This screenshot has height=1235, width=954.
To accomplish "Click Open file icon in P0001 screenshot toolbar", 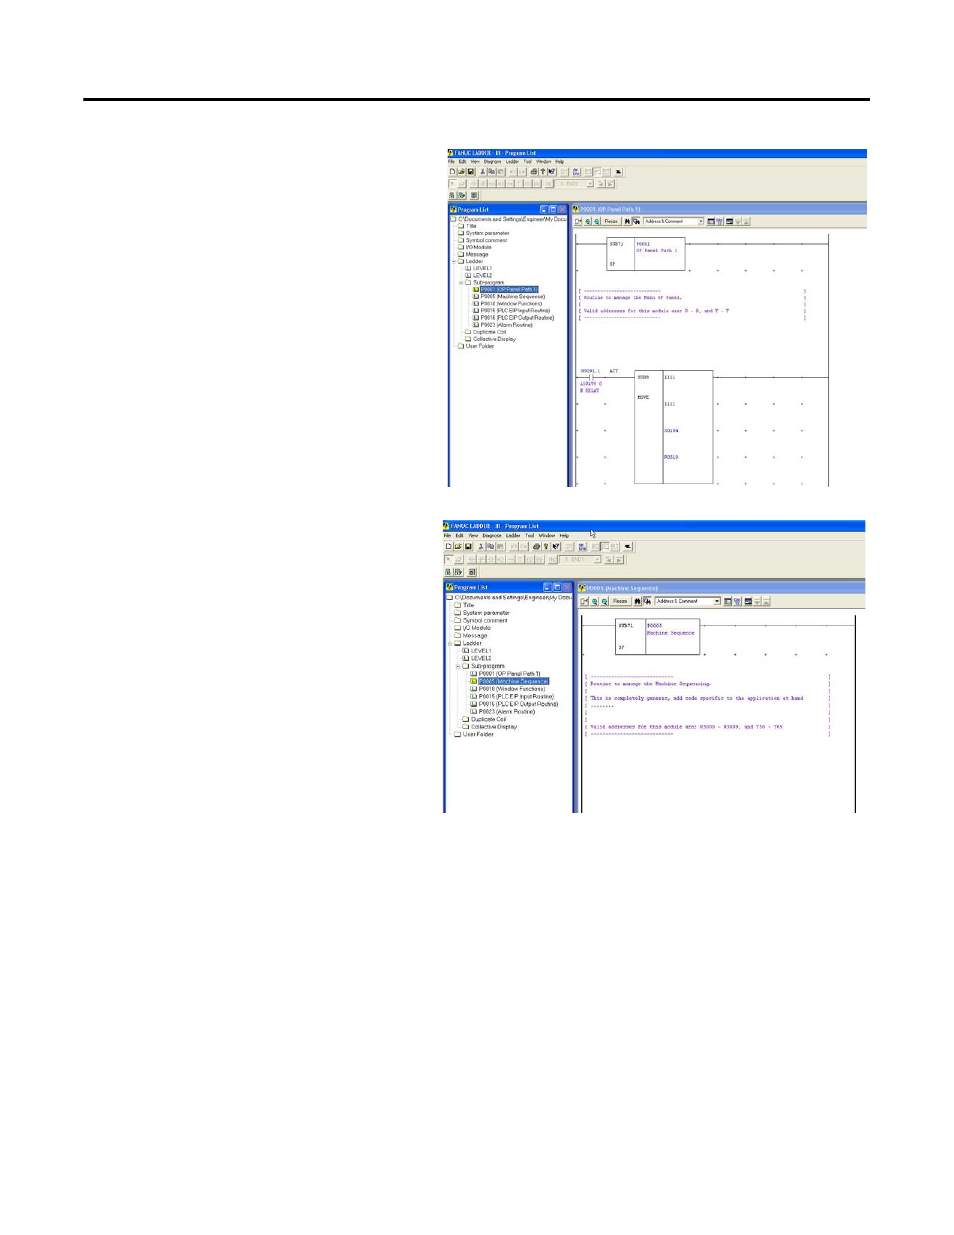I will tap(462, 171).
